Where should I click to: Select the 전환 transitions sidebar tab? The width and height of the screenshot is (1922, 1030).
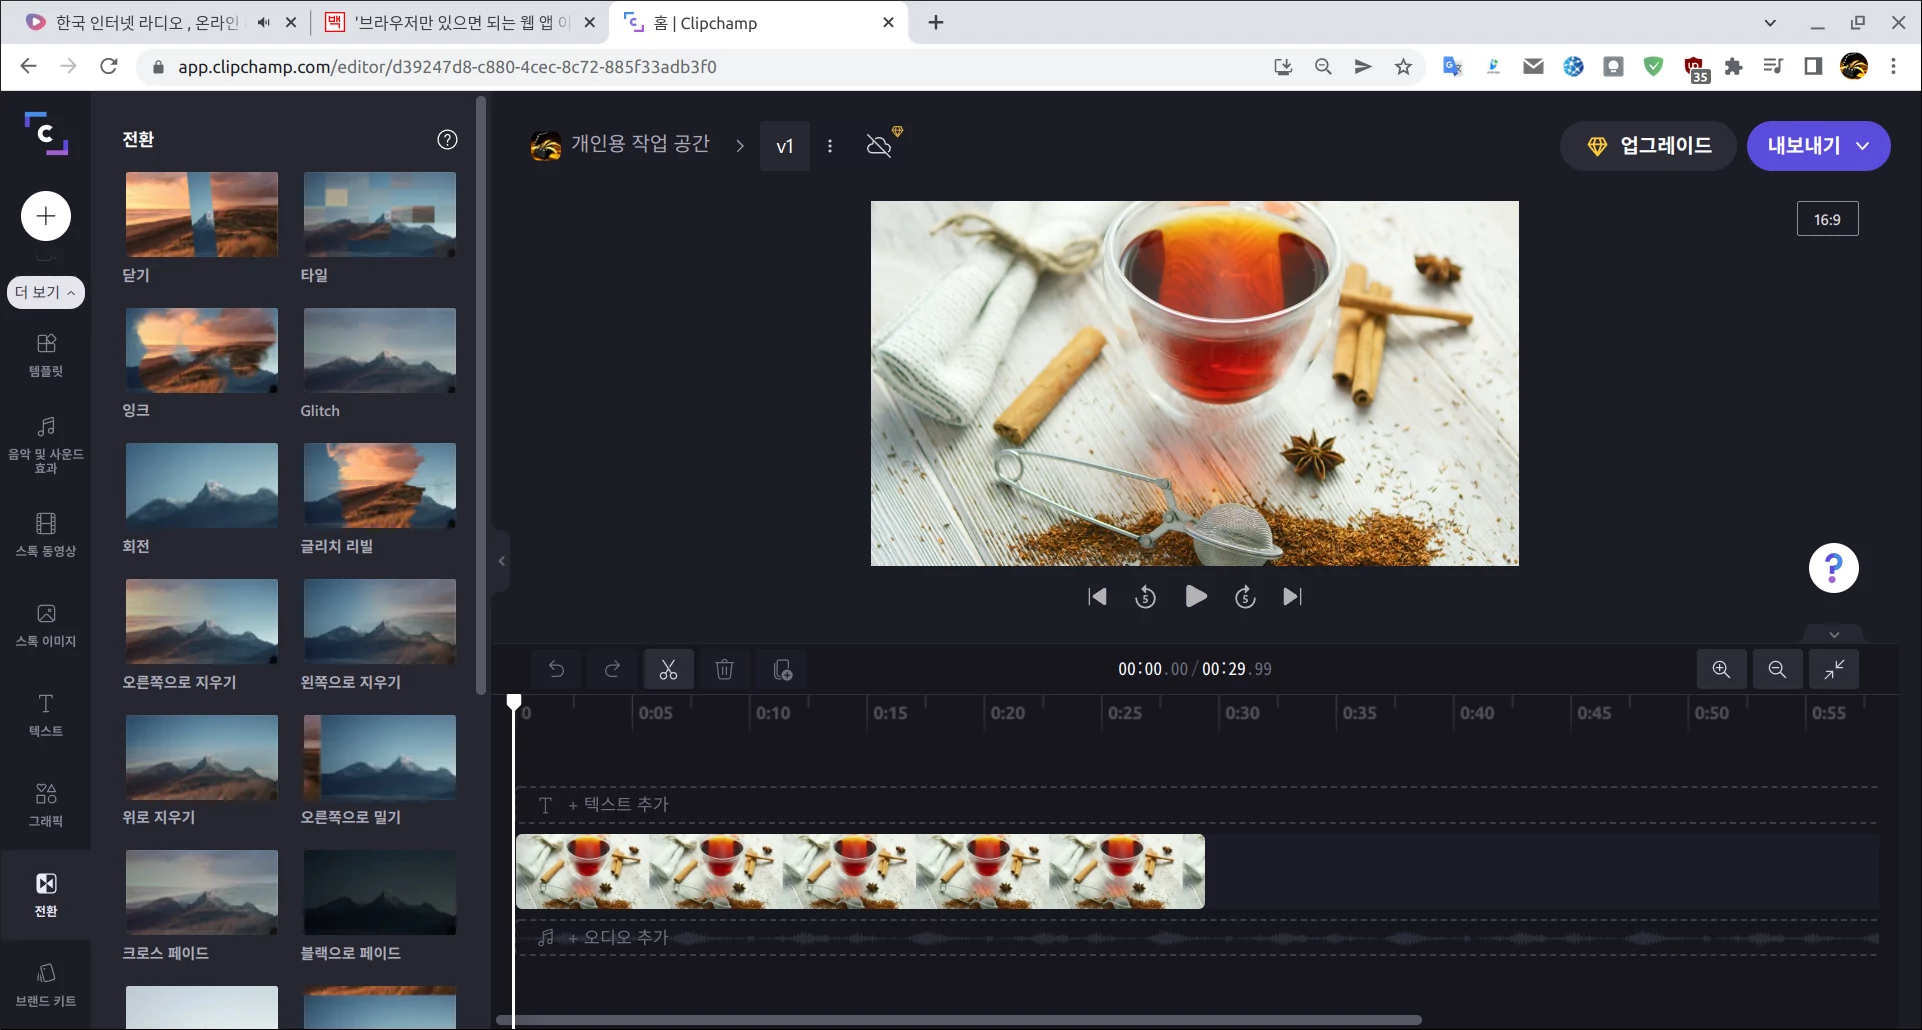46,895
